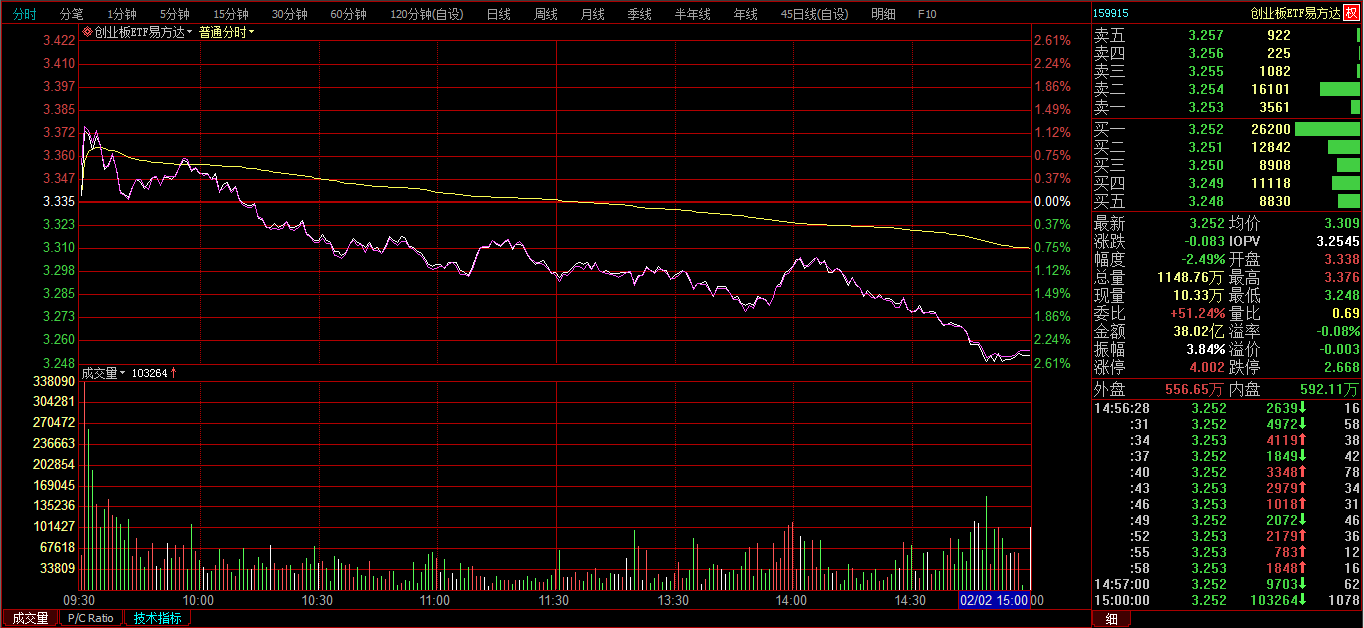
Task: Click the 买一 bid volume bar
Action: (x=1327, y=129)
